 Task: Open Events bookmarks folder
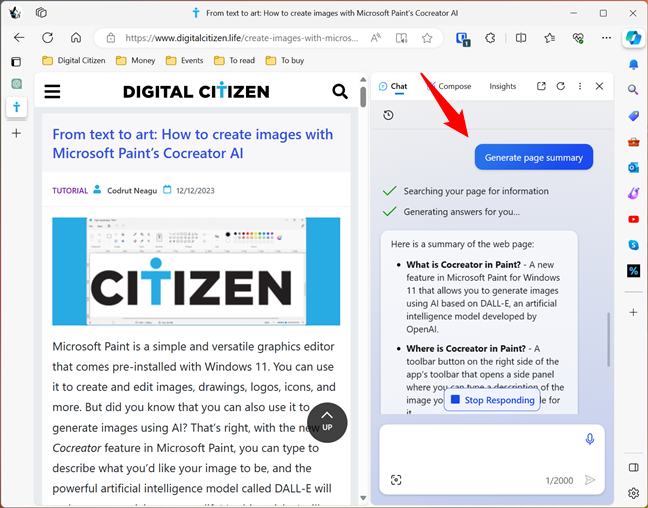coord(184,61)
